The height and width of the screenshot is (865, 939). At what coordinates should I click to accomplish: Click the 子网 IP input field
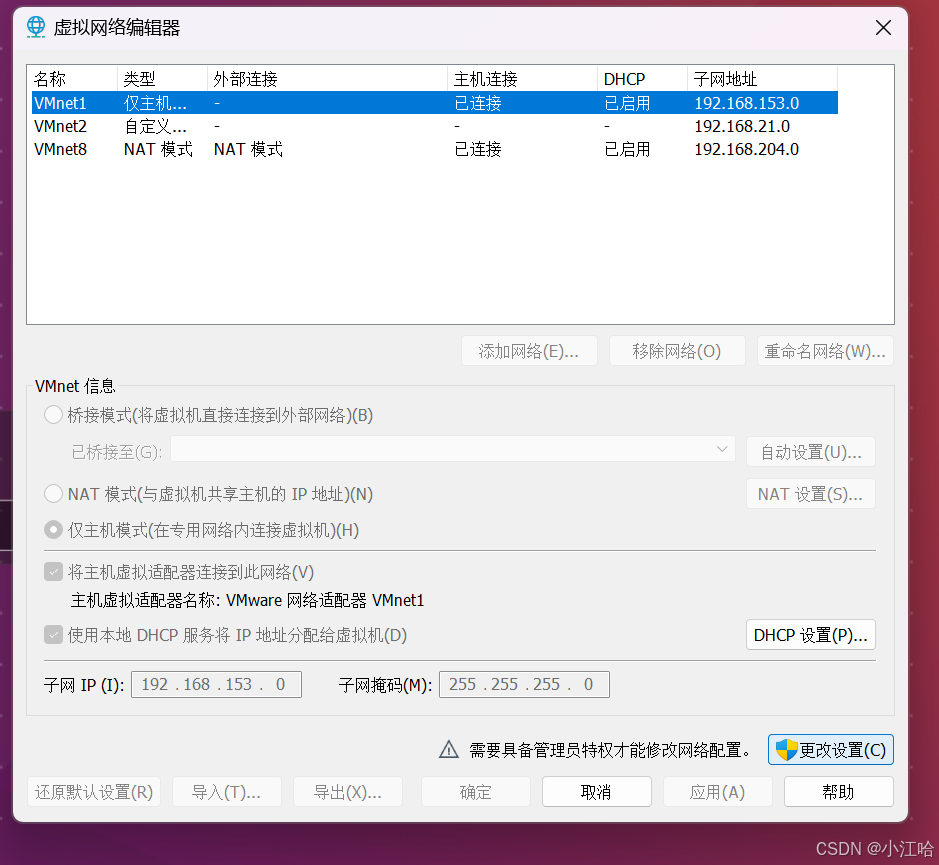[216, 684]
